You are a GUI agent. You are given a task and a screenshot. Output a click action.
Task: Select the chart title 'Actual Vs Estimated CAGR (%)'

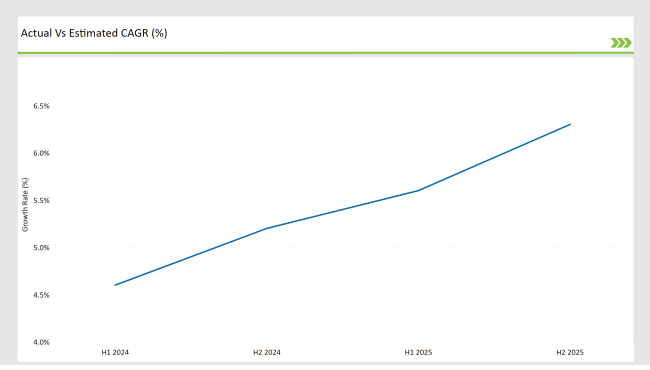click(94, 33)
